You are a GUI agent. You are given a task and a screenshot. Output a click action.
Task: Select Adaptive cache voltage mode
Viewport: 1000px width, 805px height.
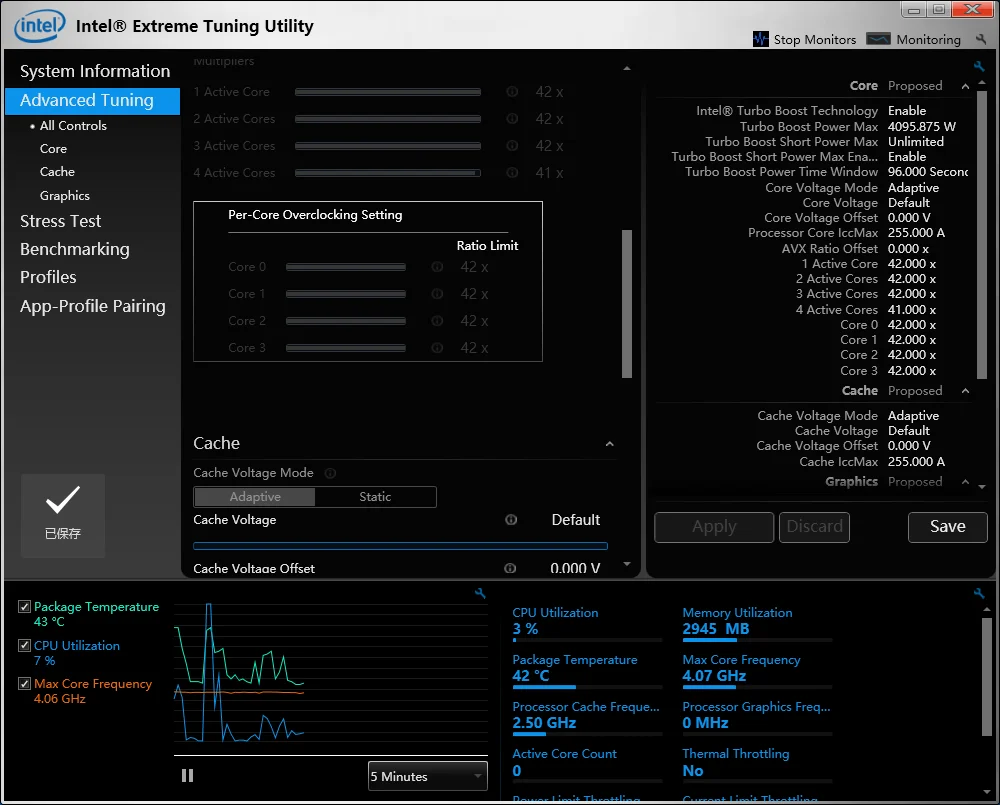pyautogui.click(x=254, y=497)
